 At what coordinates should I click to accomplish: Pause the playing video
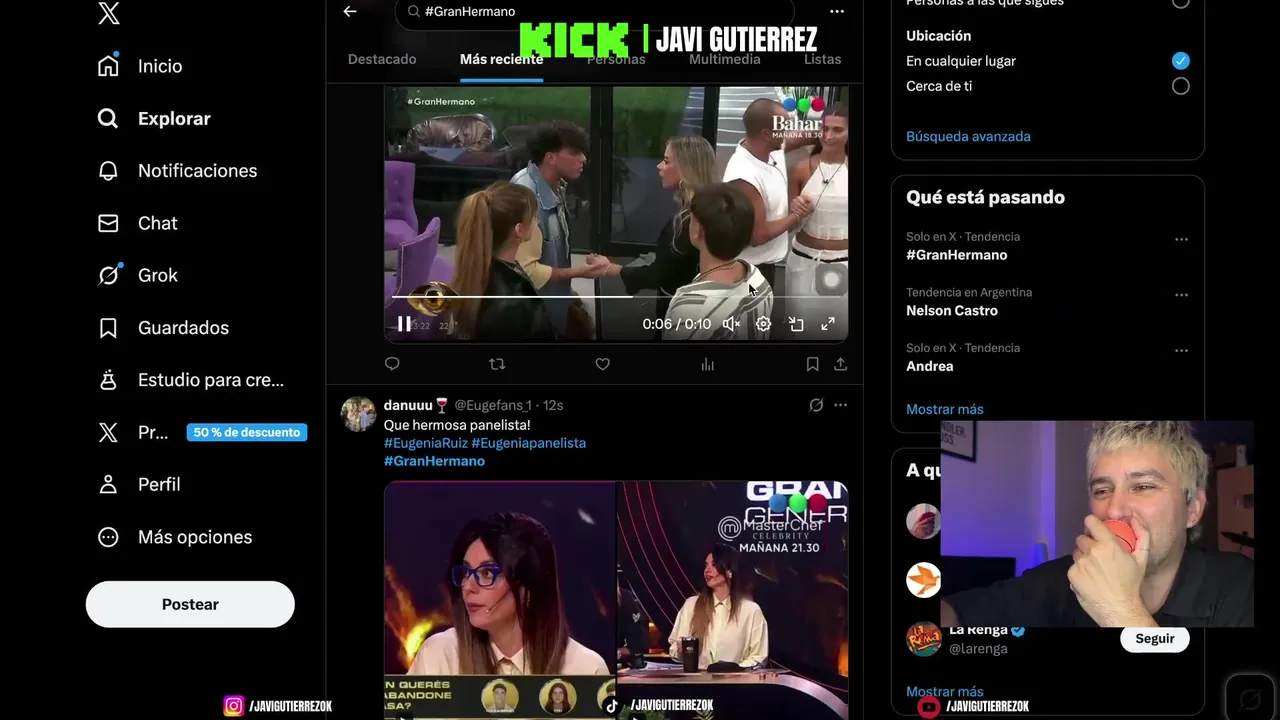point(404,323)
